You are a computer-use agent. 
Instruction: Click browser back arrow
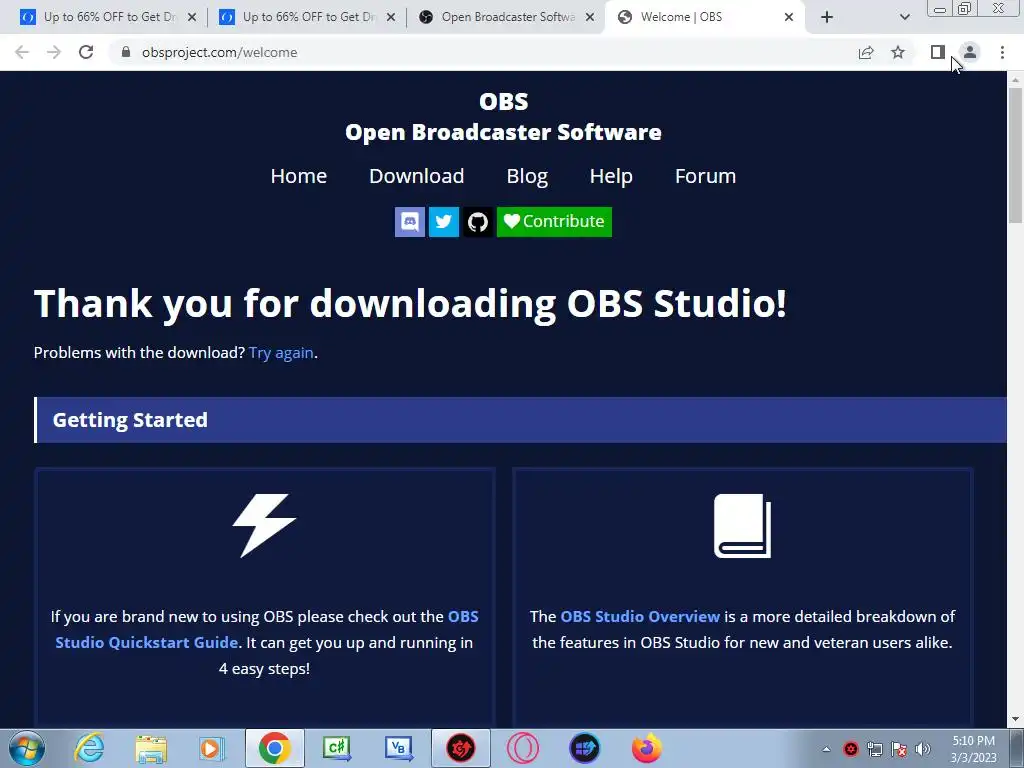coord(22,52)
